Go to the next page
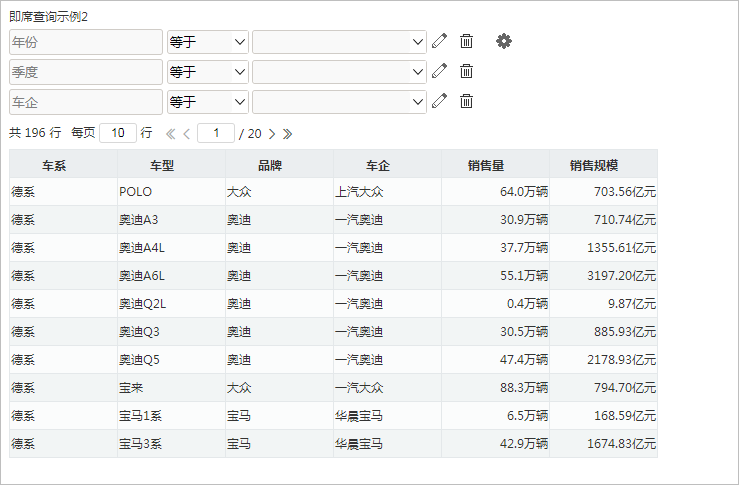This screenshot has width=739, height=485. pyautogui.click(x=272, y=134)
